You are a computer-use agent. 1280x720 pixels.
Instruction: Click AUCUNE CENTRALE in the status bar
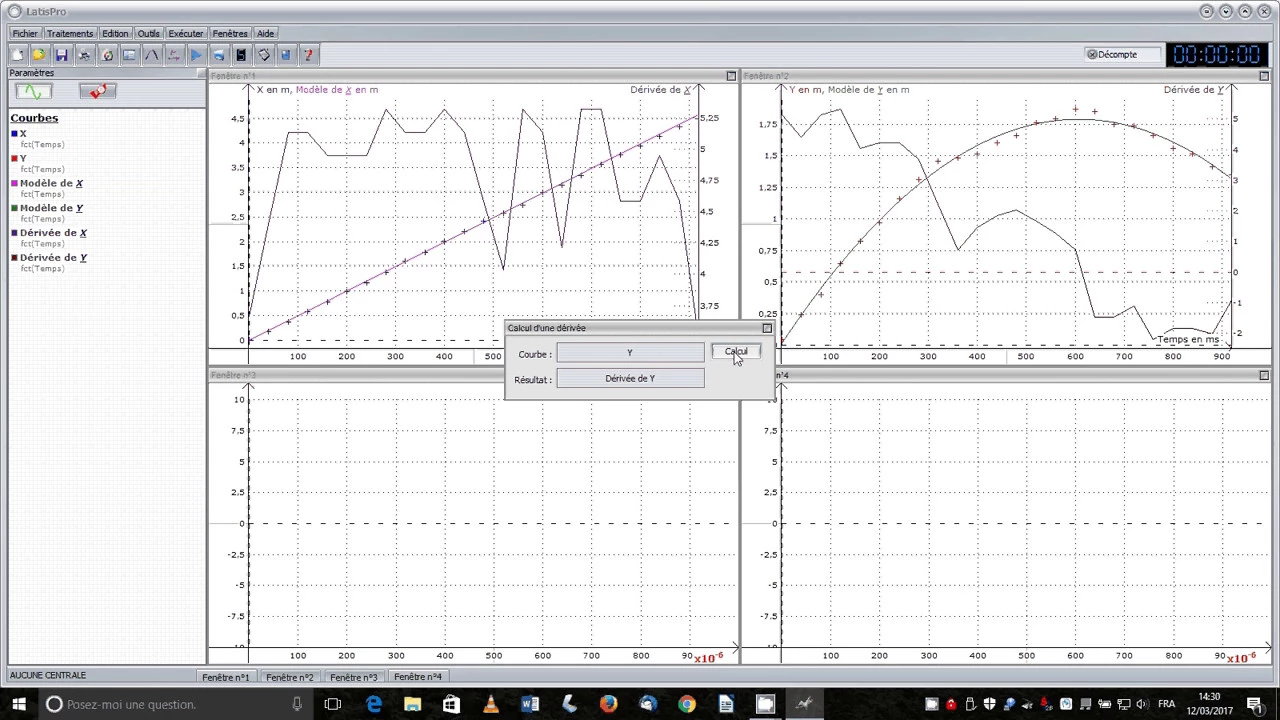[x=48, y=676]
